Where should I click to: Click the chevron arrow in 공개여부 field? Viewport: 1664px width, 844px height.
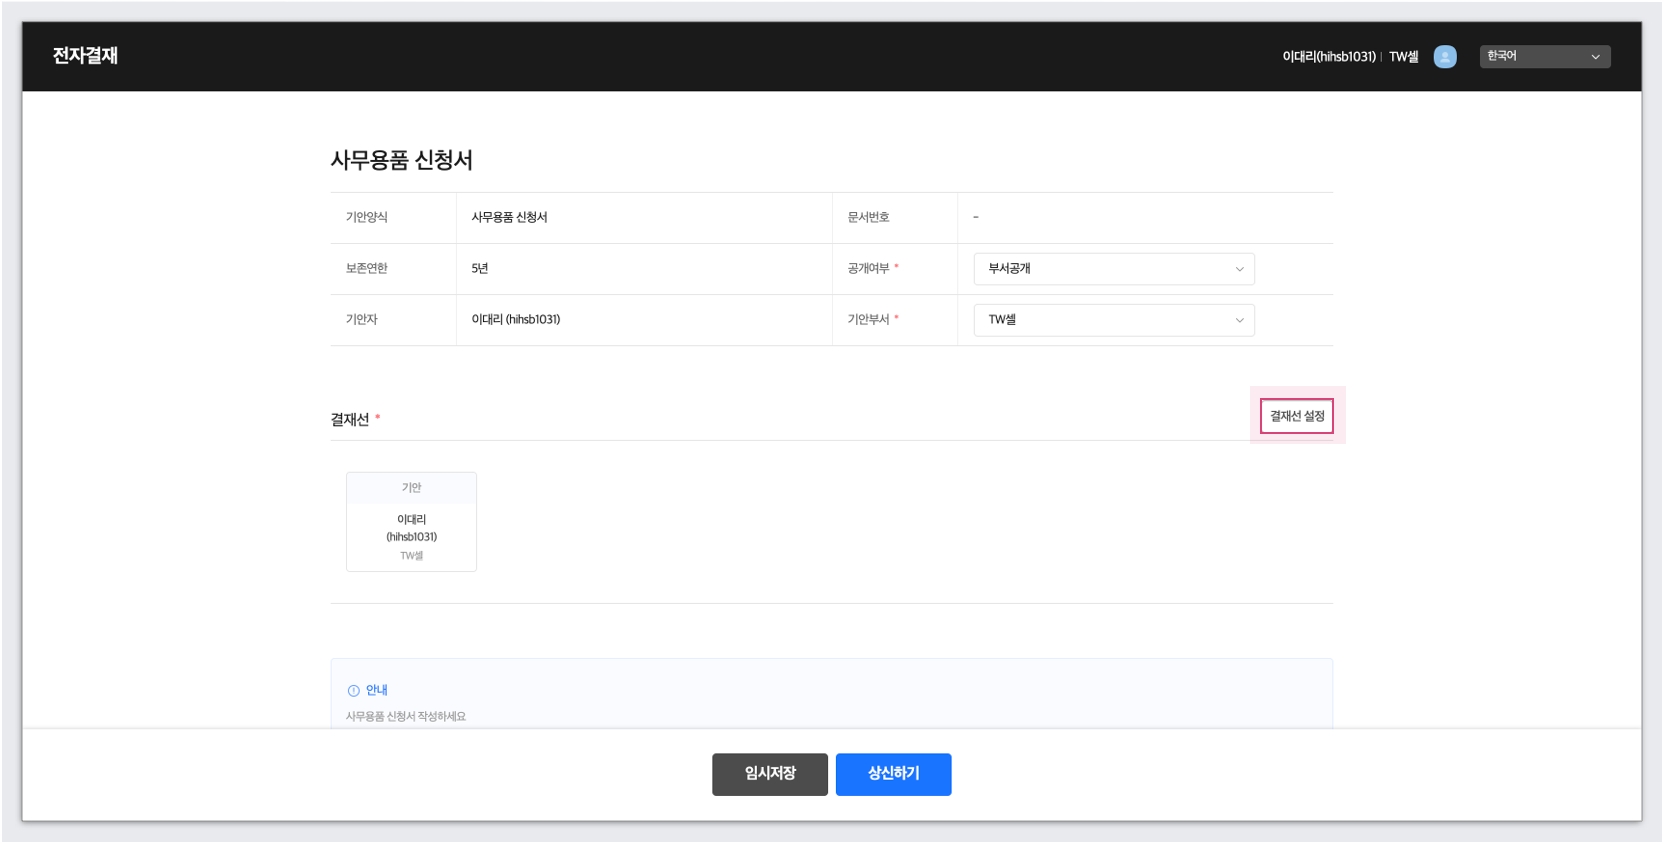coord(1239,269)
